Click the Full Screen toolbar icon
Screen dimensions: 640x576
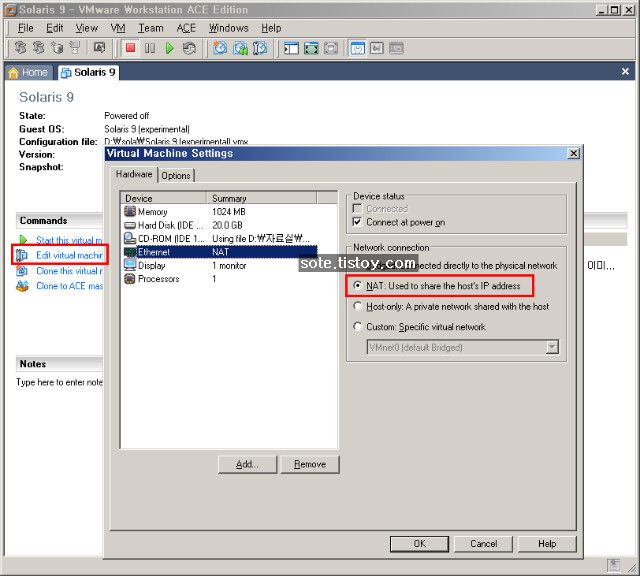(x=311, y=48)
